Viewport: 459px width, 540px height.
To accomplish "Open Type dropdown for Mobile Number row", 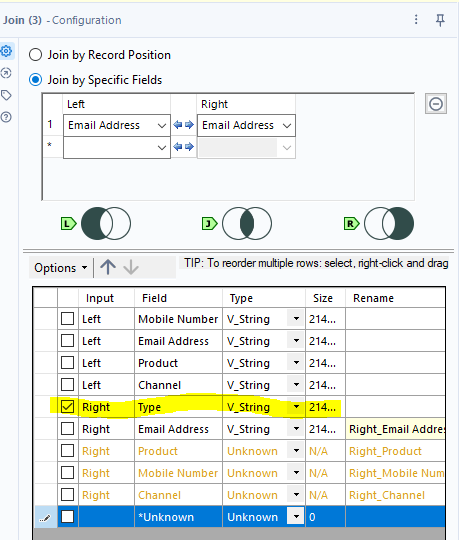I will [296, 319].
